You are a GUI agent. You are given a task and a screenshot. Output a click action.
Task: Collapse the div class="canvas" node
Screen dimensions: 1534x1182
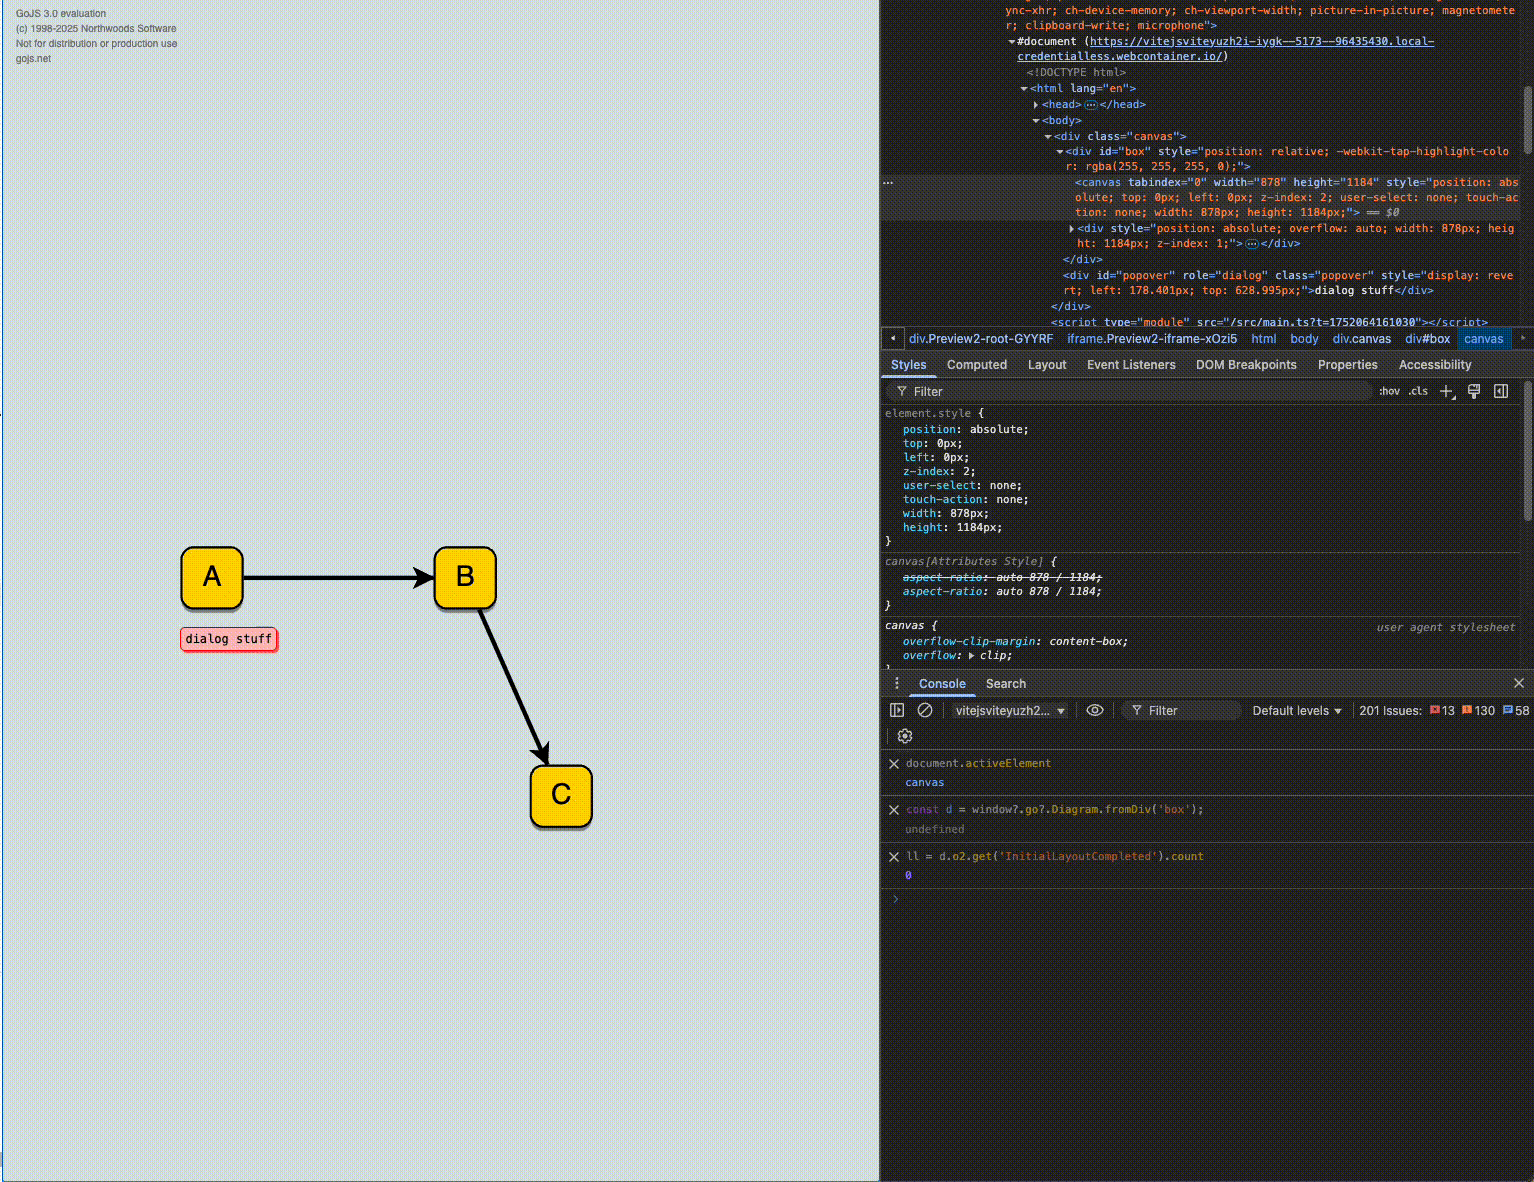[x=1048, y=137]
